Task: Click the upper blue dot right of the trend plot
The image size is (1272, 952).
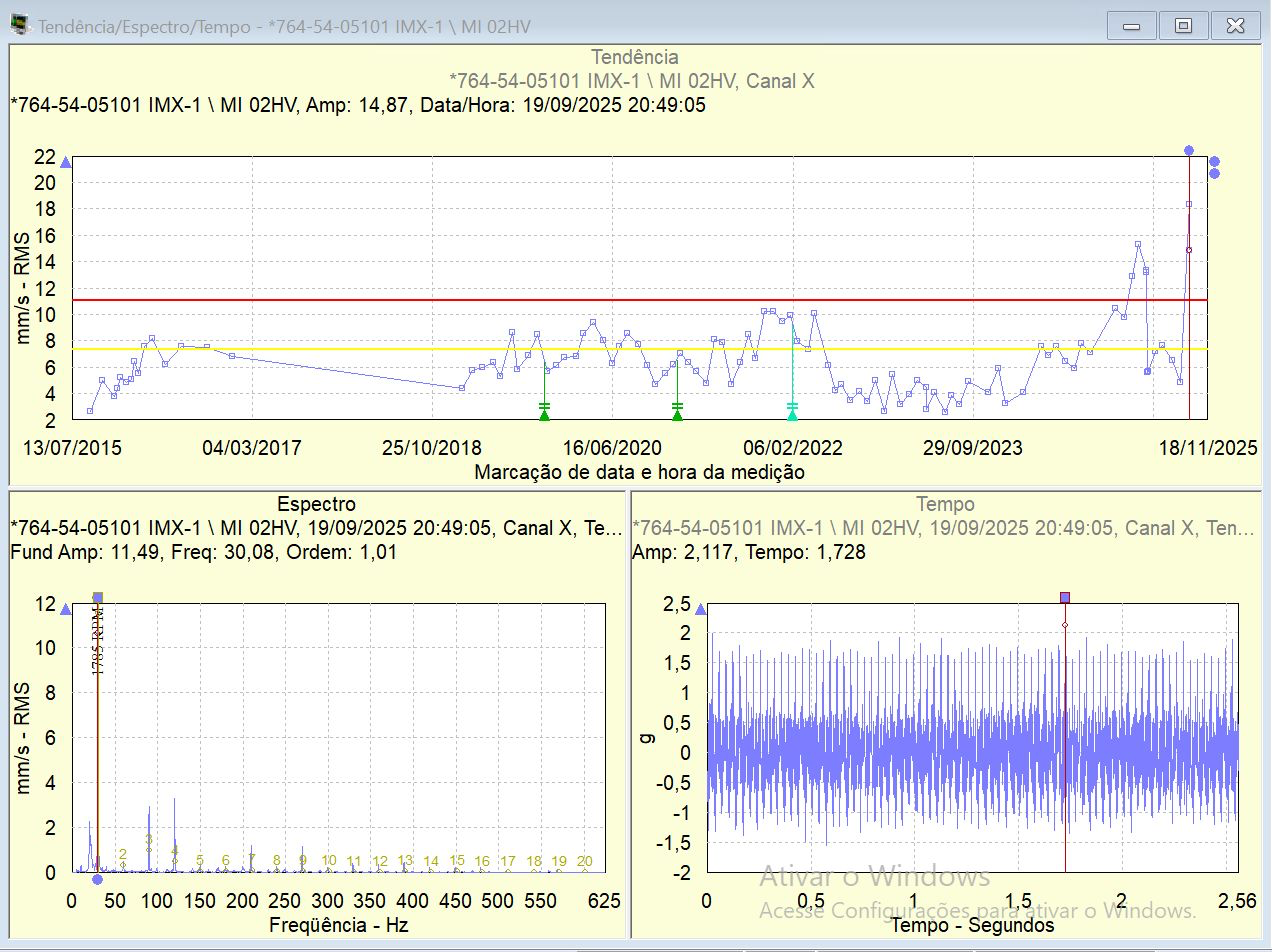Action: click(x=1214, y=161)
